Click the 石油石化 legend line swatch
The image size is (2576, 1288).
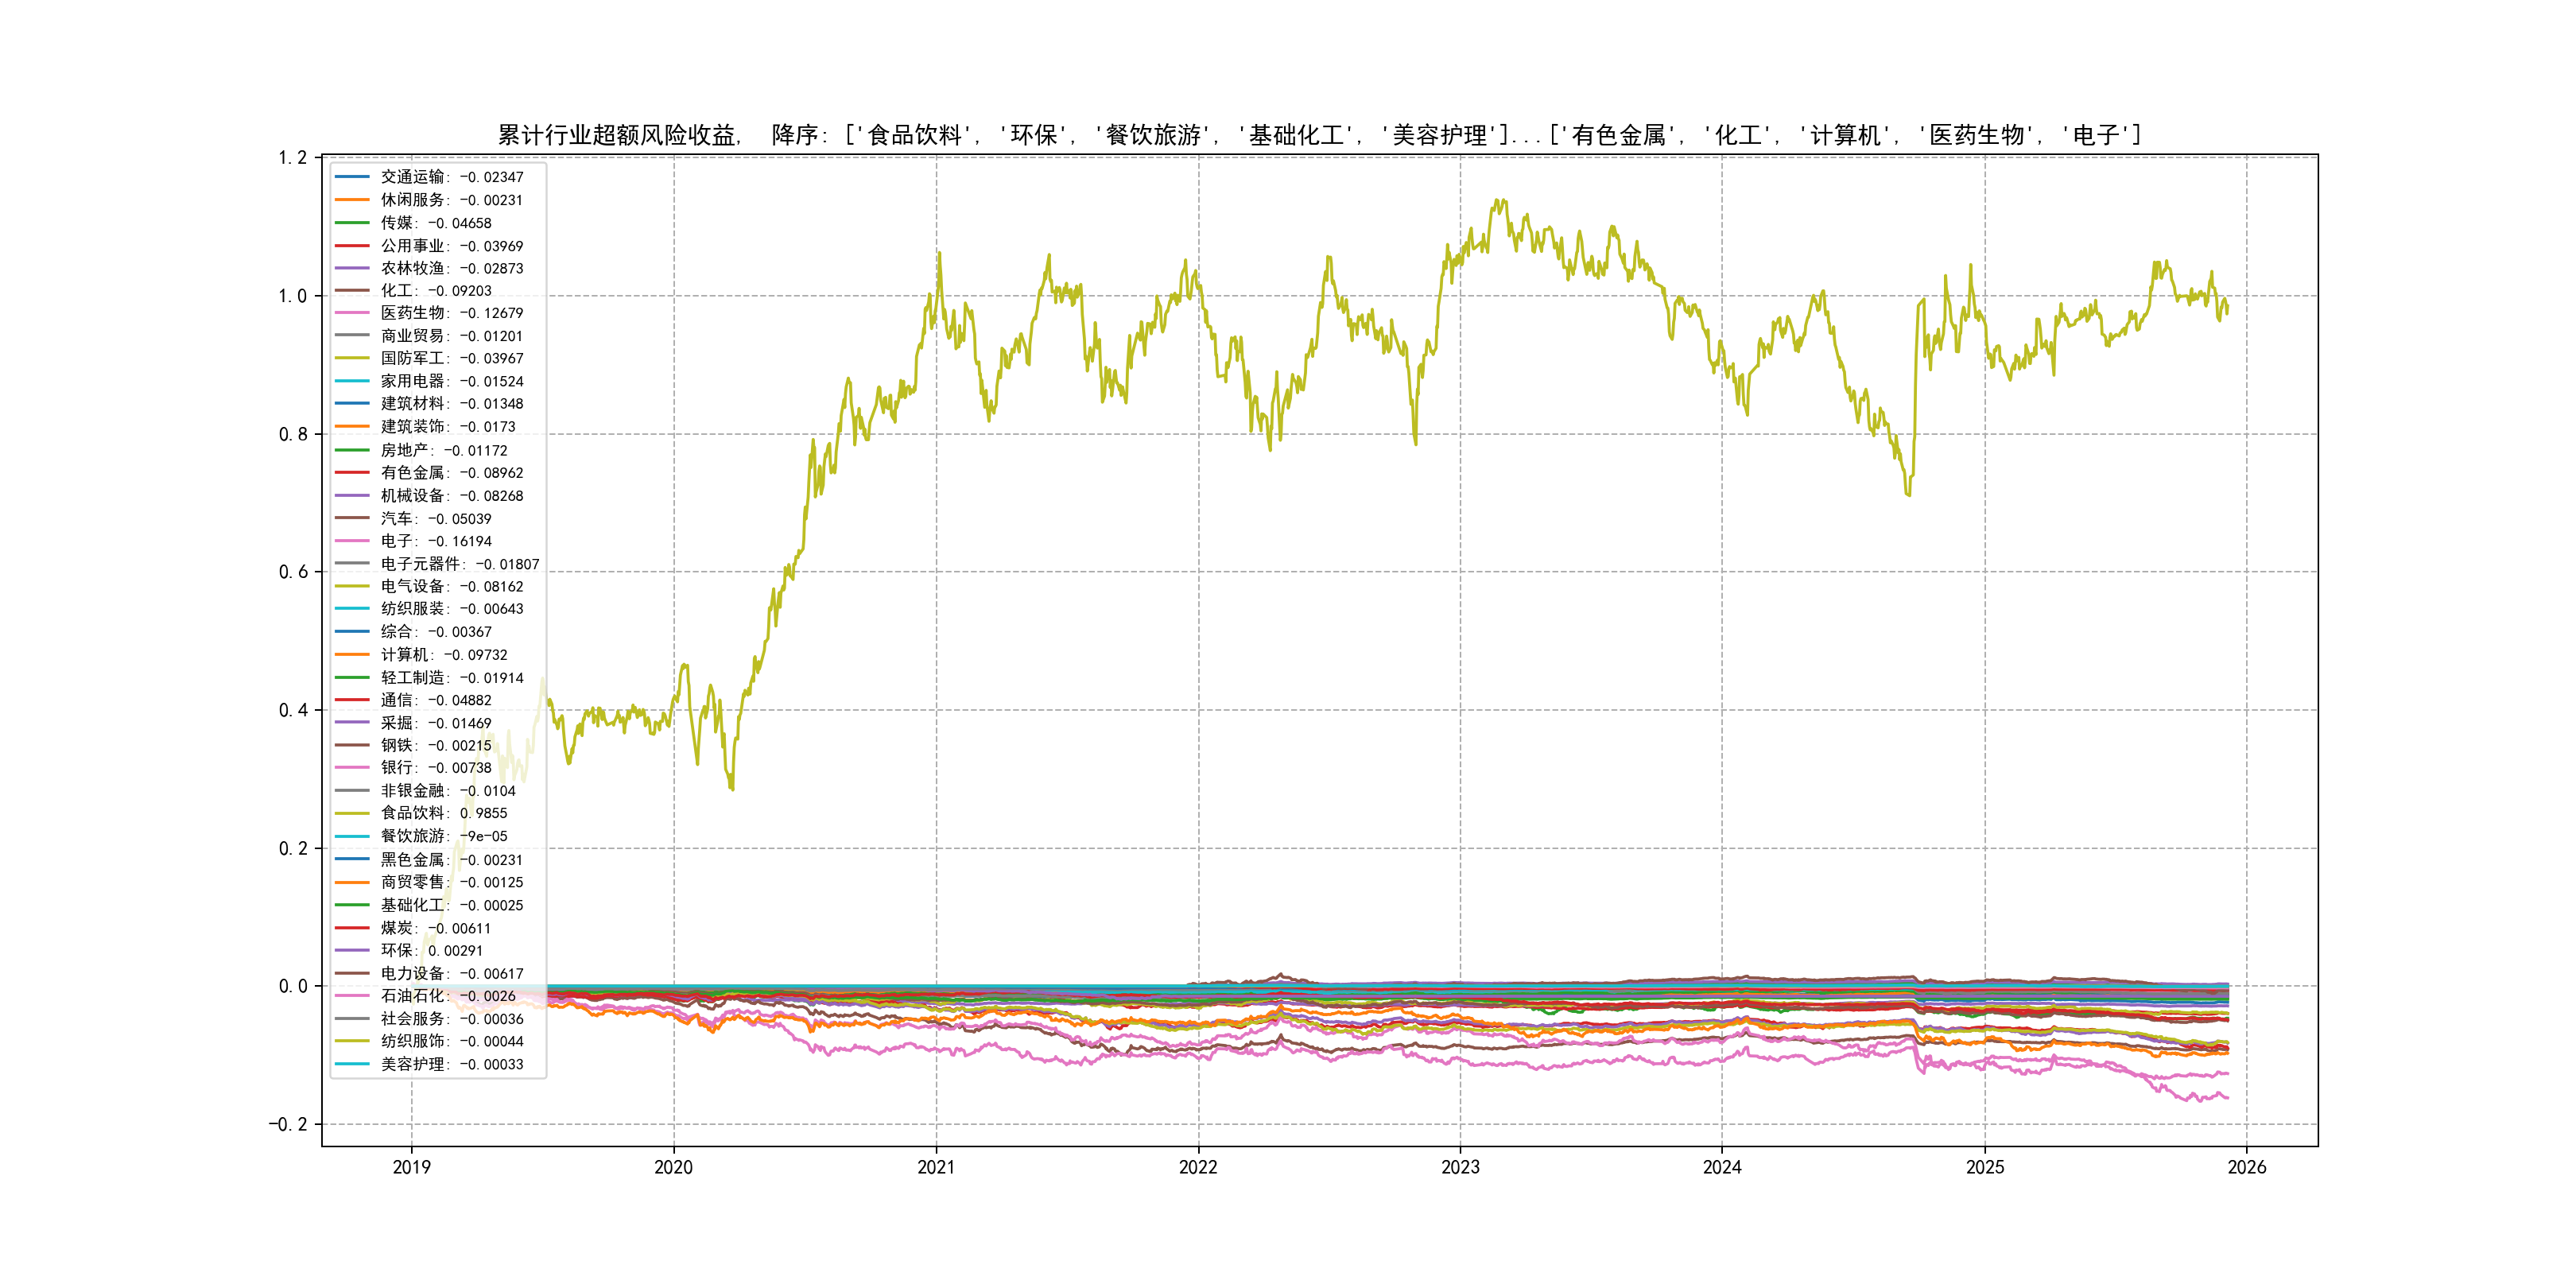352,996
